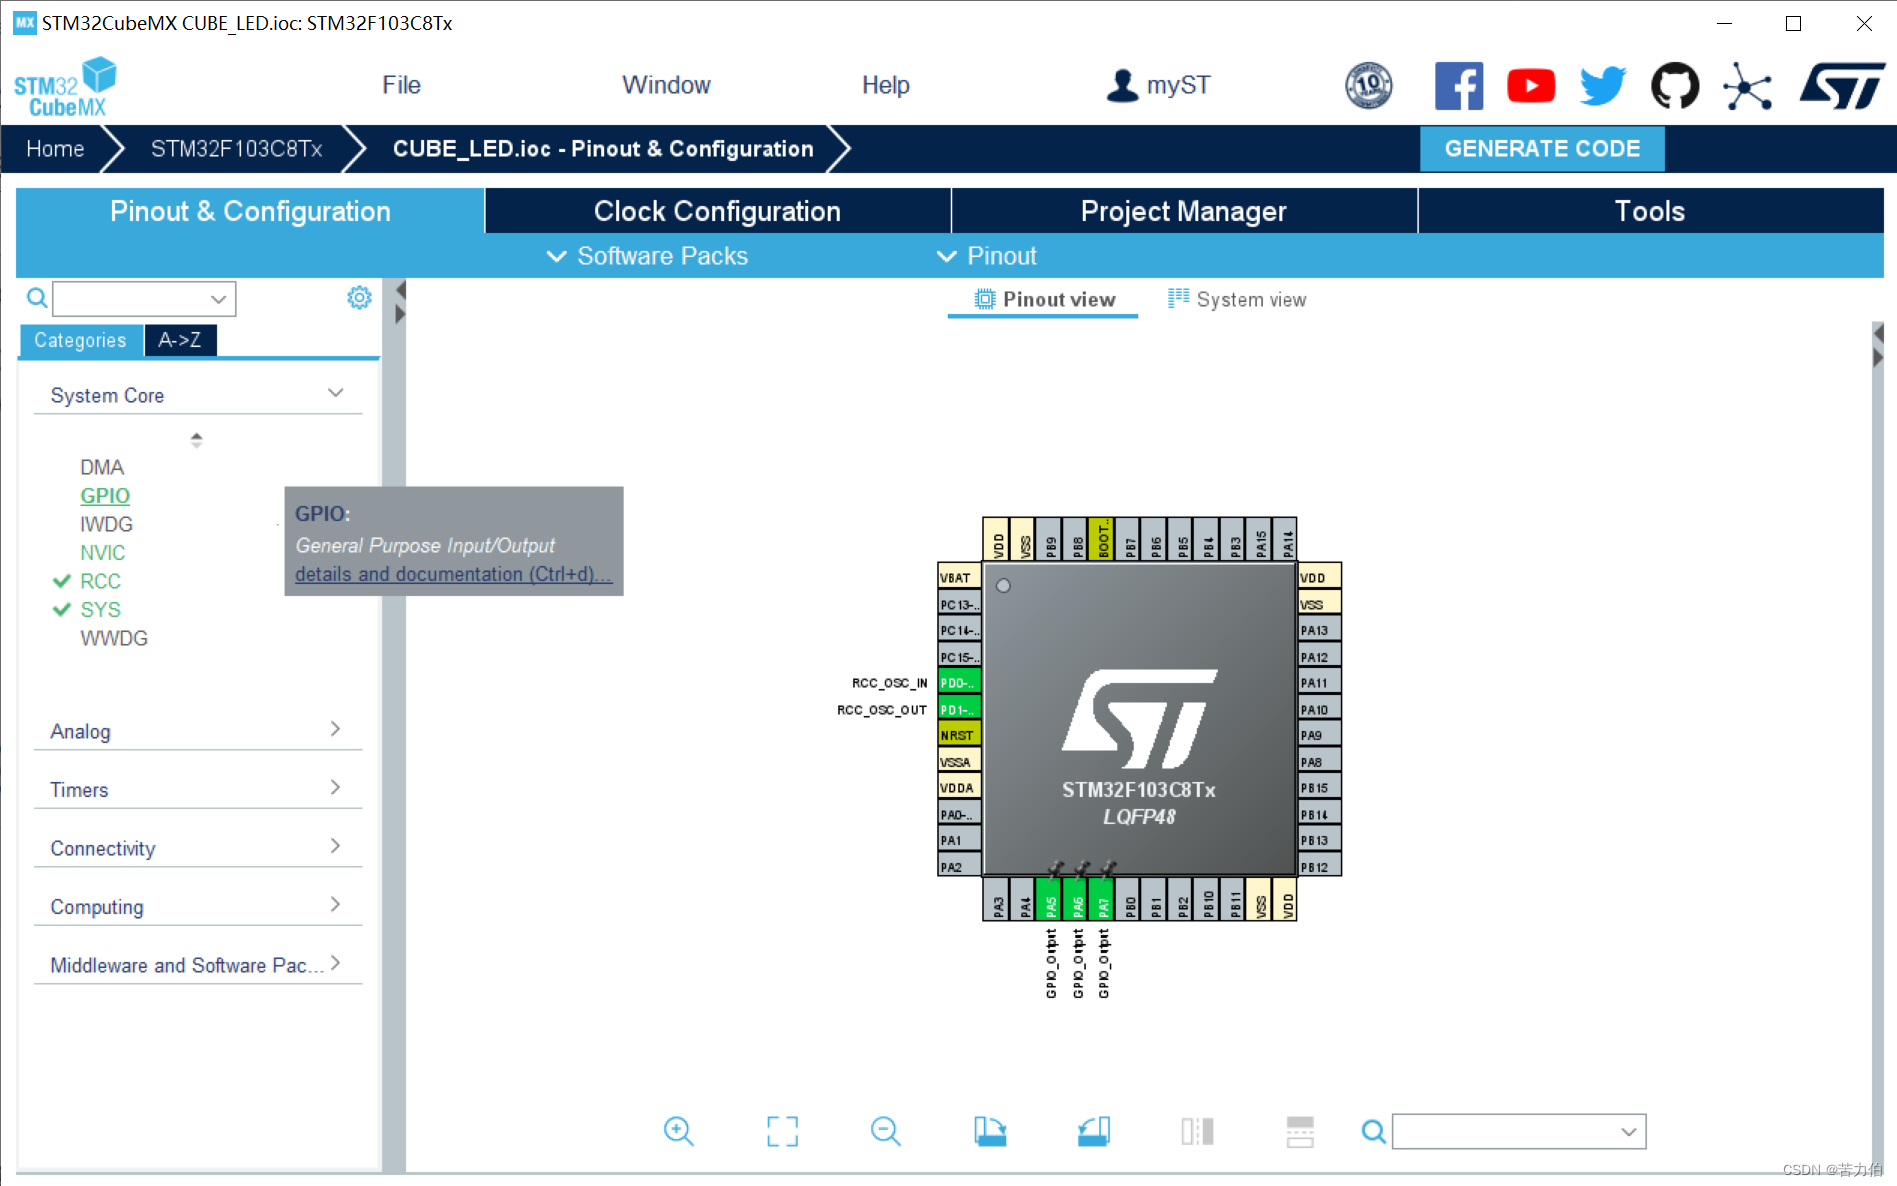1897x1186 pixels.
Task: Select green PA5 pin on chip
Action: (1049, 899)
